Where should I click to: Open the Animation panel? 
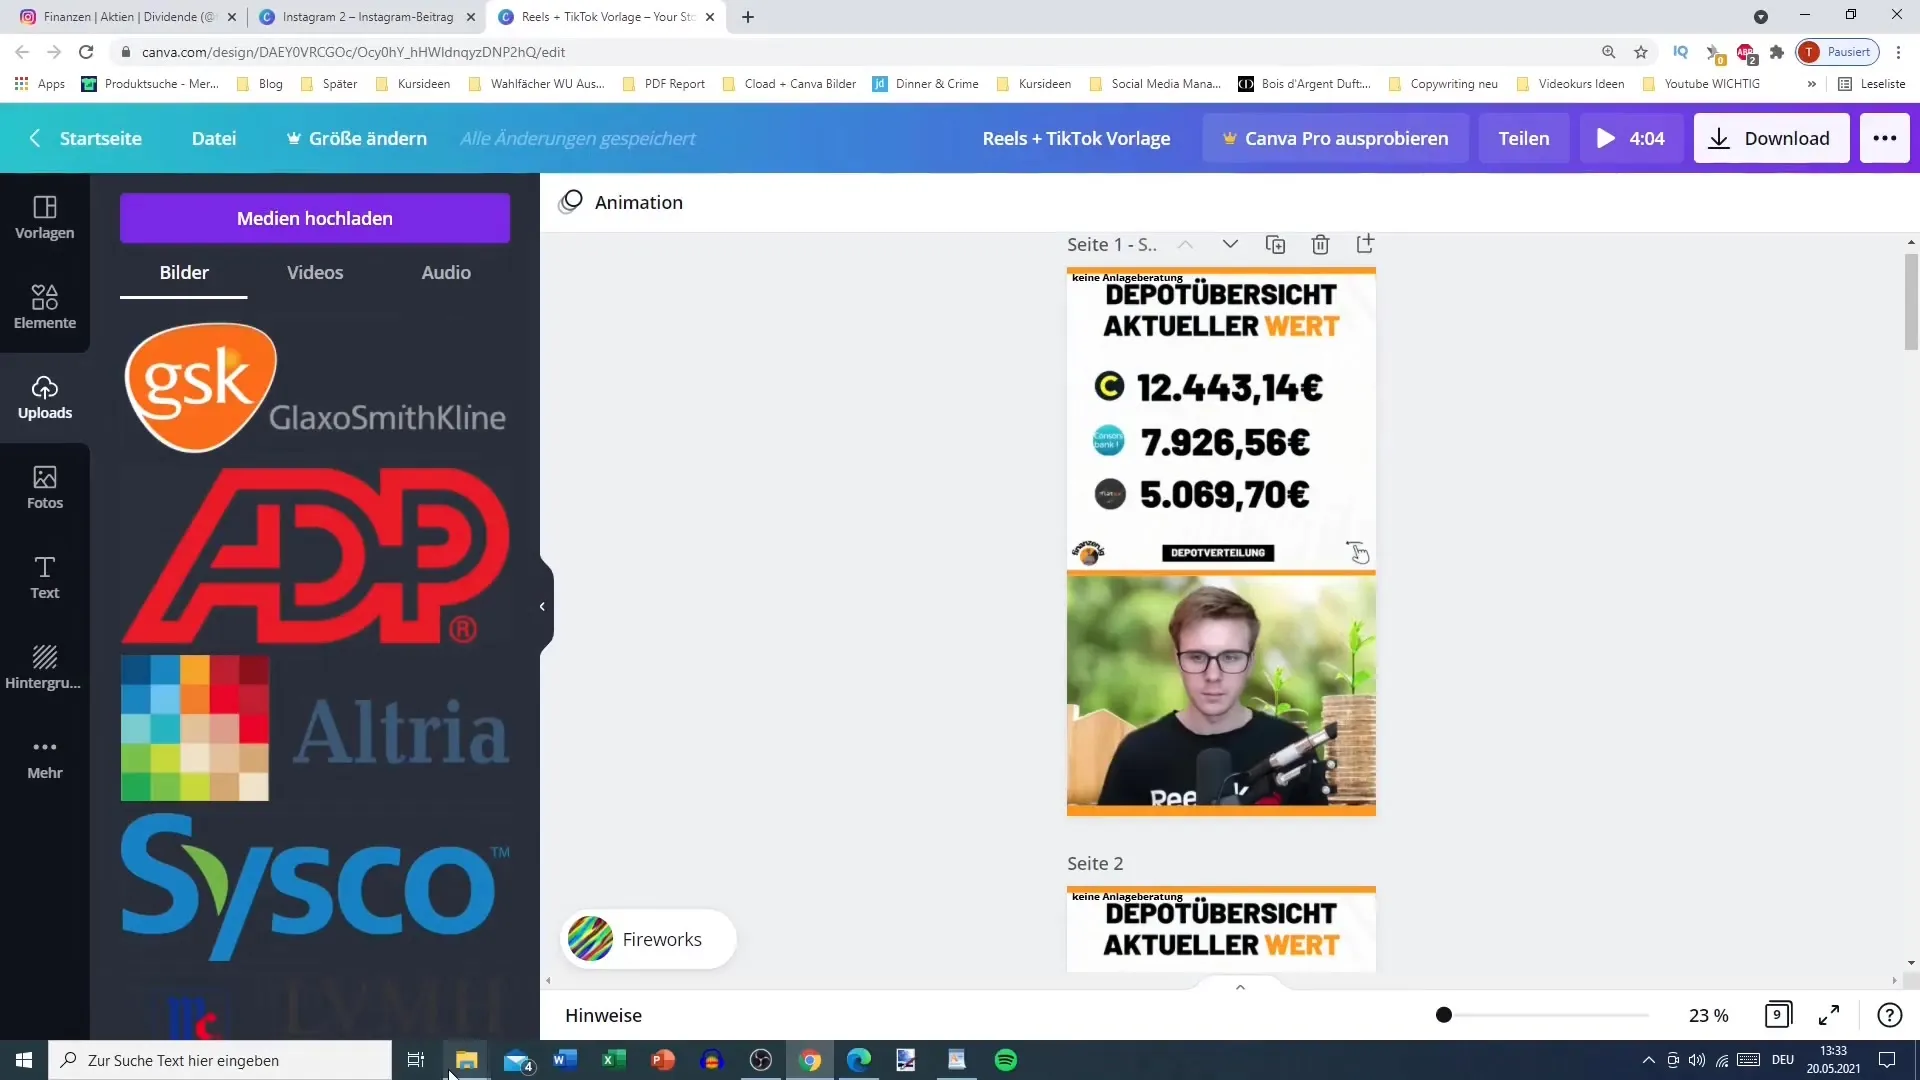tap(621, 202)
